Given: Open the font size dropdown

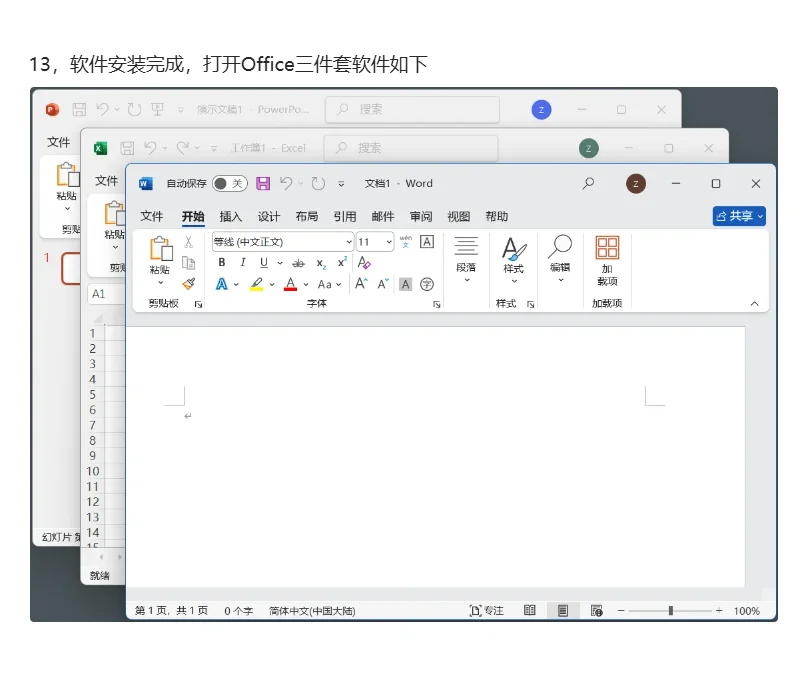Looking at the screenshot, I should (x=388, y=242).
